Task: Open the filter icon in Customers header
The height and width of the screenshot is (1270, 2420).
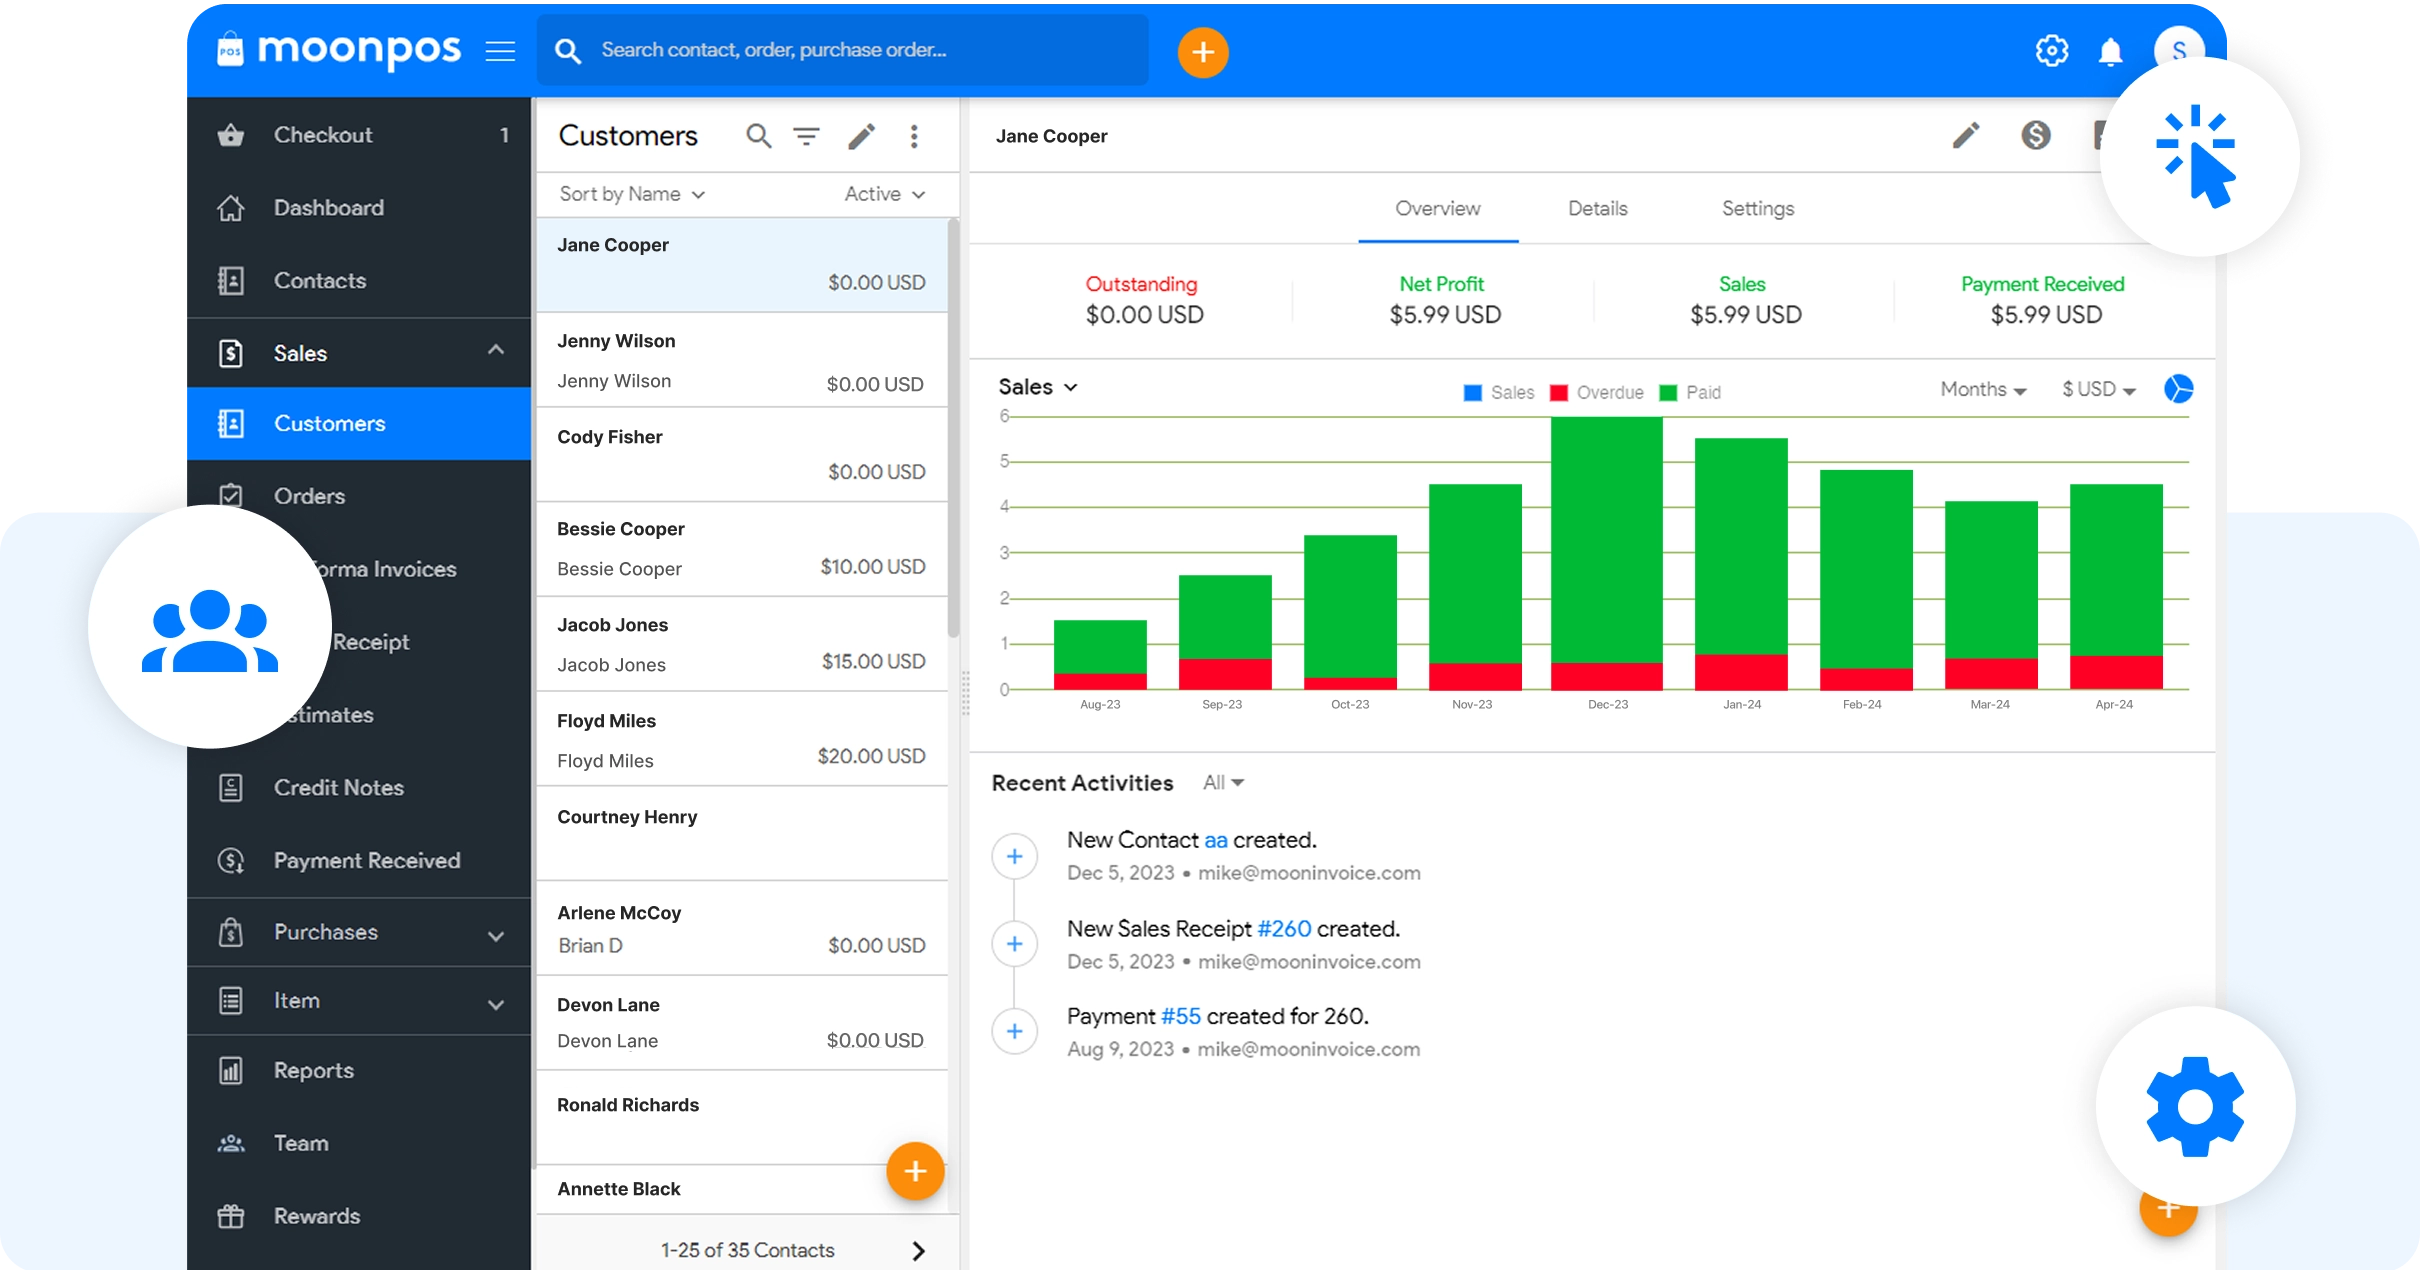Action: (x=807, y=136)
